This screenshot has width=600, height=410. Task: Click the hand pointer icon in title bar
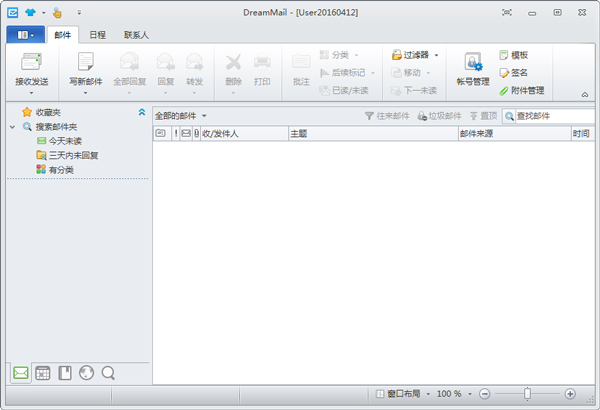tap(57, 13)
